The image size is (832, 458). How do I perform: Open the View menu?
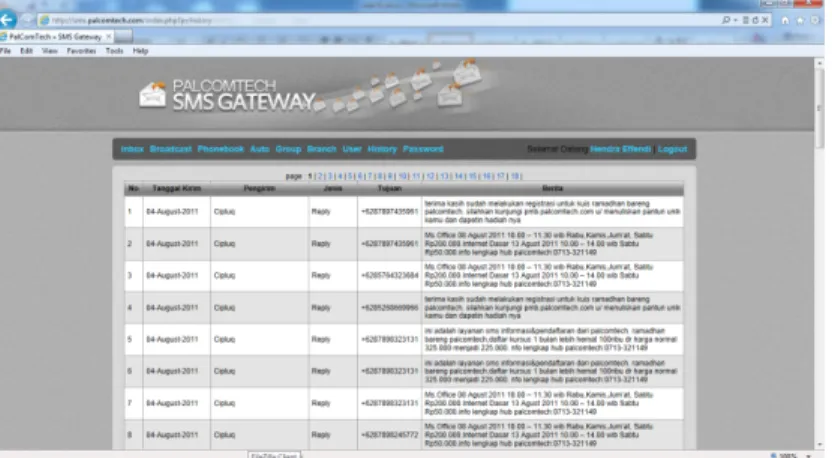click(50, 51)
